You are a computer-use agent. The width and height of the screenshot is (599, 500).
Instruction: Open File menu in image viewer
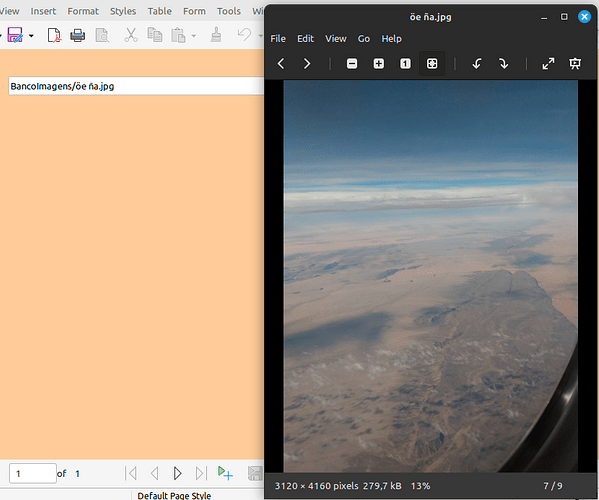point(278,39)
